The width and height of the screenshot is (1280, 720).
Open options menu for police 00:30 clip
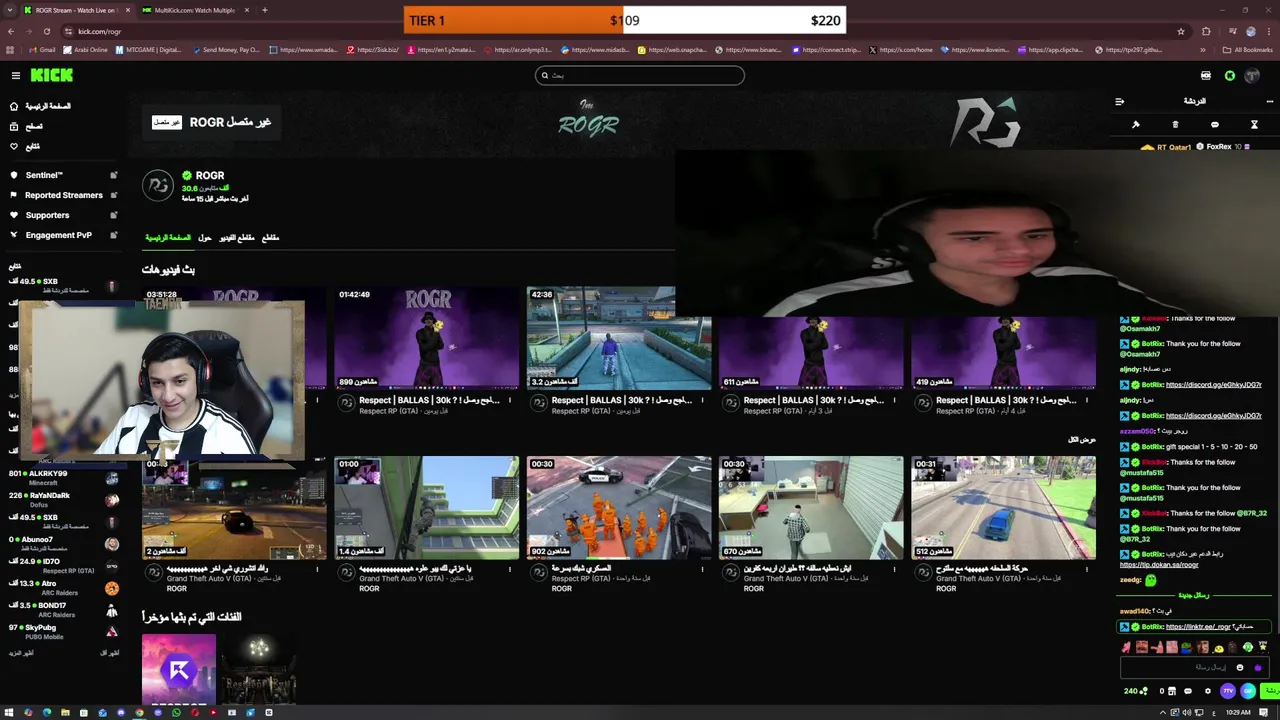tap(702, 569)
